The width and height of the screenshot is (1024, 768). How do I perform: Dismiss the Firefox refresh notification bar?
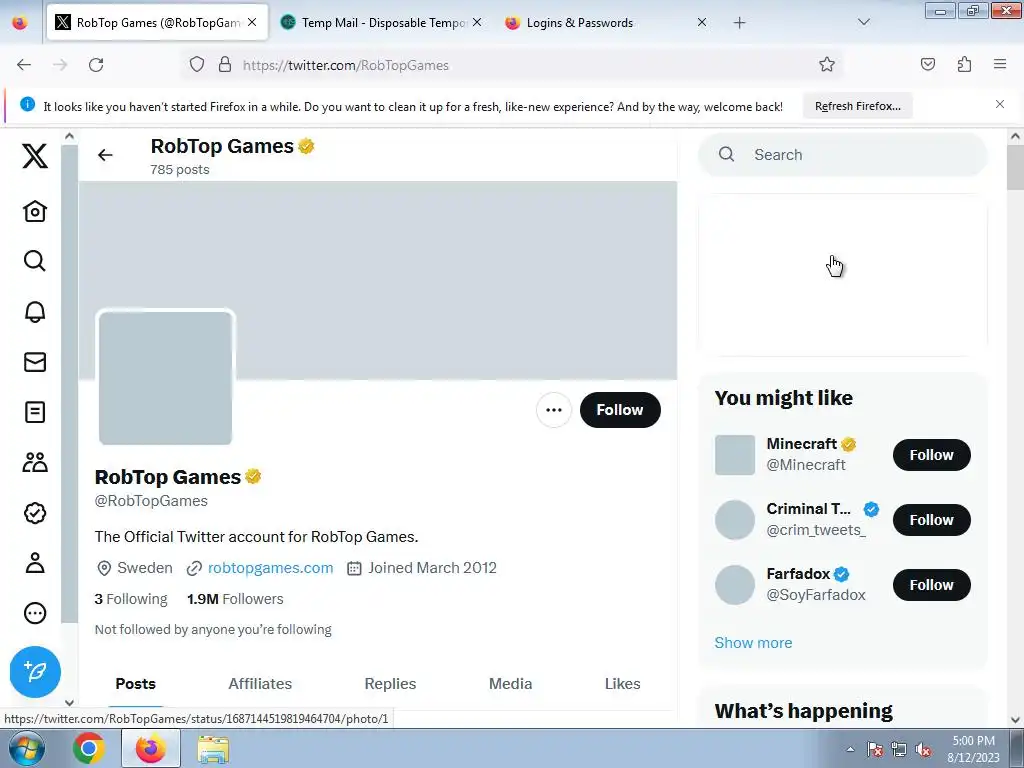pyautogui.click(x=1000, y=104)
